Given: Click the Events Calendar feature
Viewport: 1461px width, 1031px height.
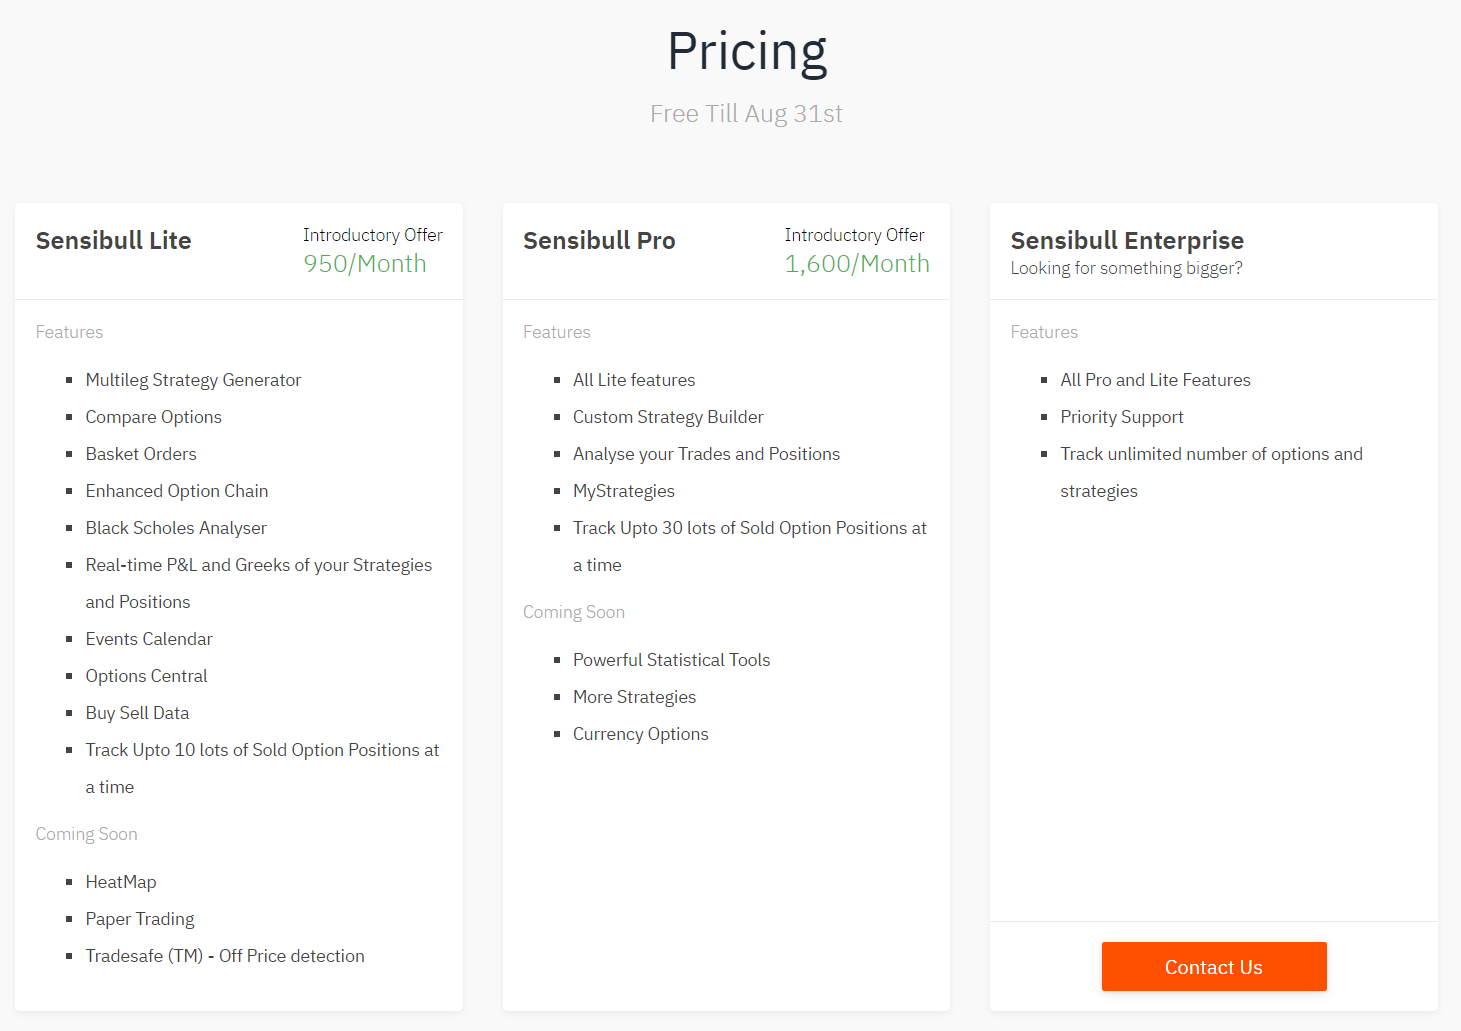Looking at the screenshot, I should pyautogui.click(x=149, y=639).
